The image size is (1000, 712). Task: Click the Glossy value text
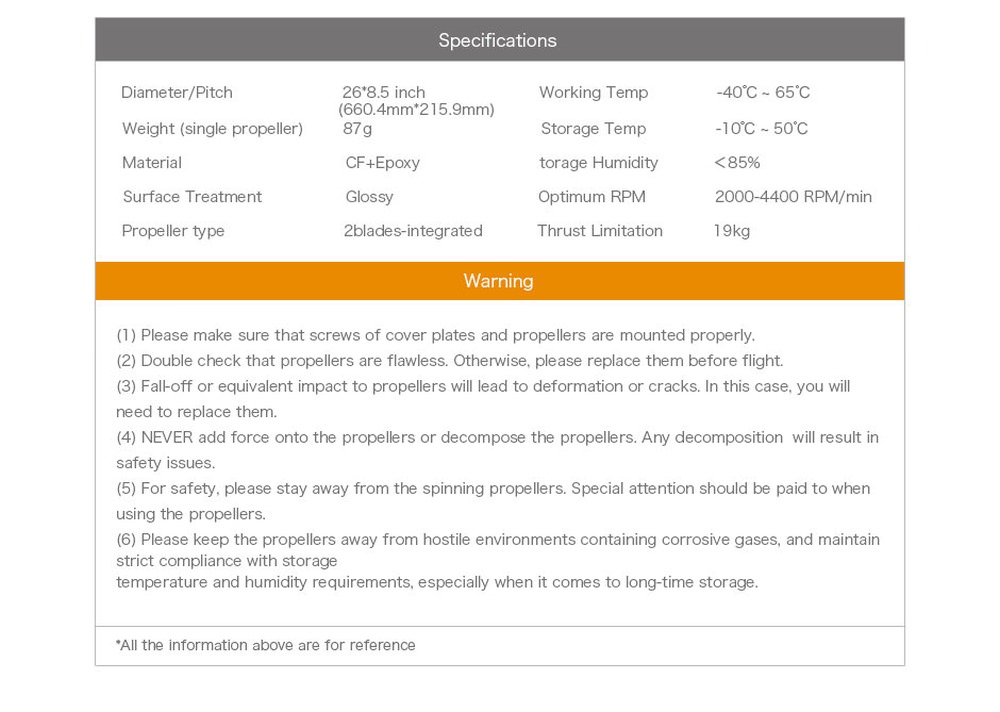(369, 197)
